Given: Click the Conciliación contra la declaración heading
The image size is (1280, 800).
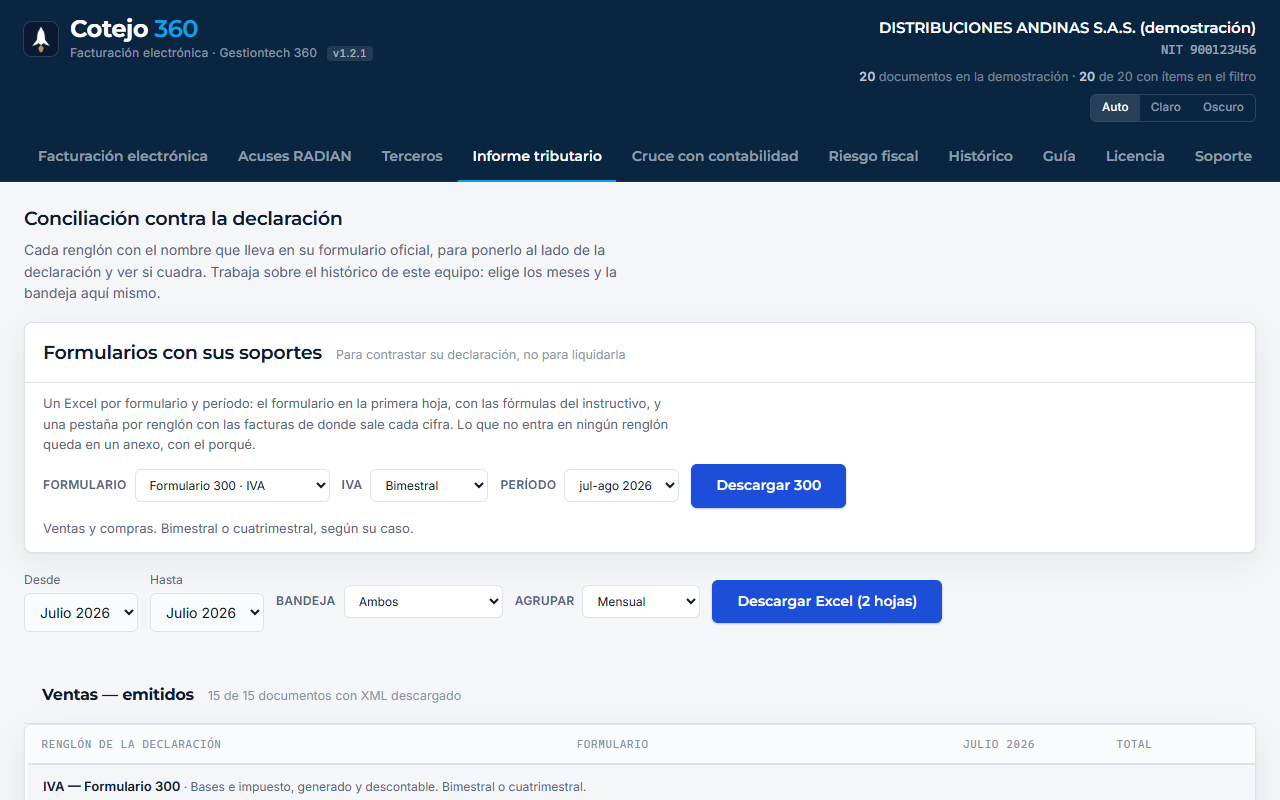Looking at the screenshot, I should click(x=183, y=218).
